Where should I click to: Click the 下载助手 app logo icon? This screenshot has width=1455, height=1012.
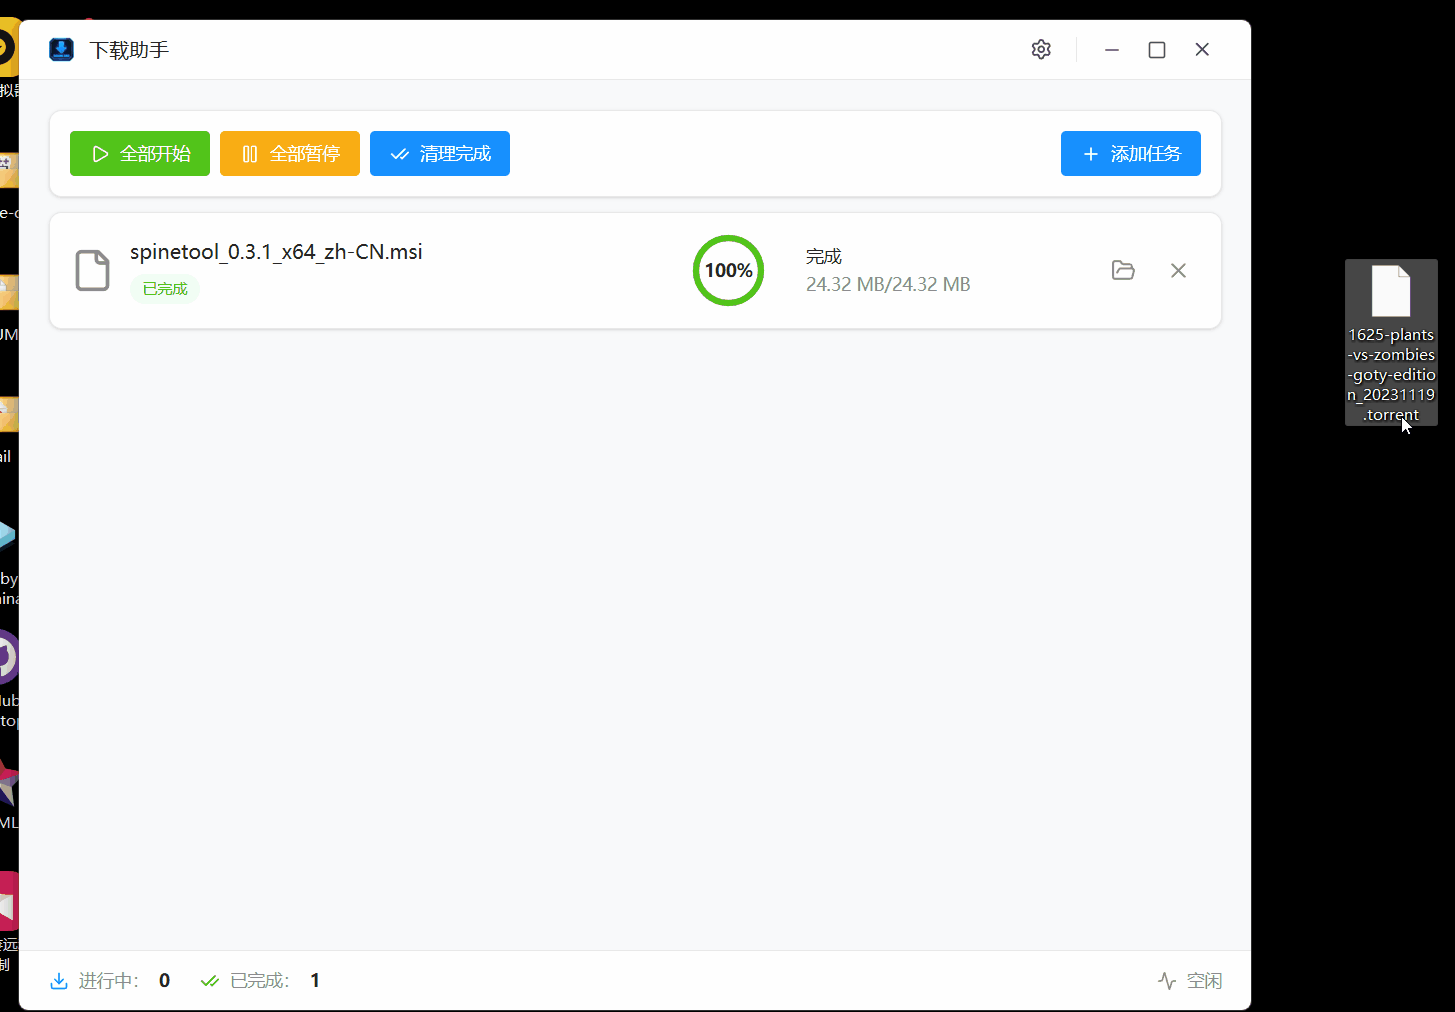61,49
